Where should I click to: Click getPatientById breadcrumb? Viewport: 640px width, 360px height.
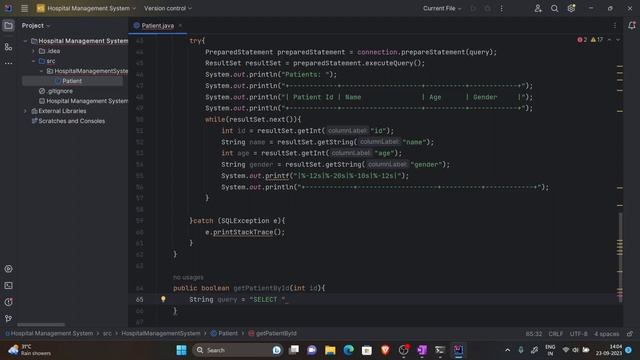pyautogui.click(x=273, y=333)
